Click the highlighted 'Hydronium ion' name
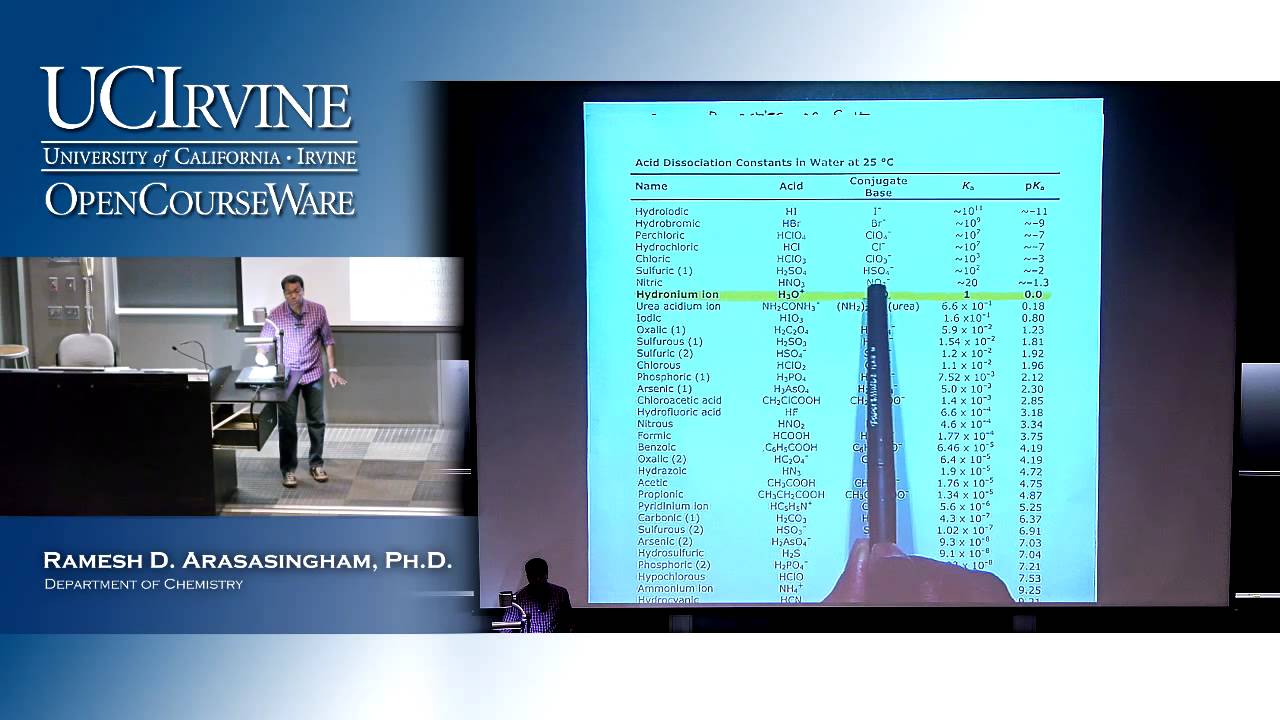Viewport: 1280px width, 720px height. (x=677, y=295)
